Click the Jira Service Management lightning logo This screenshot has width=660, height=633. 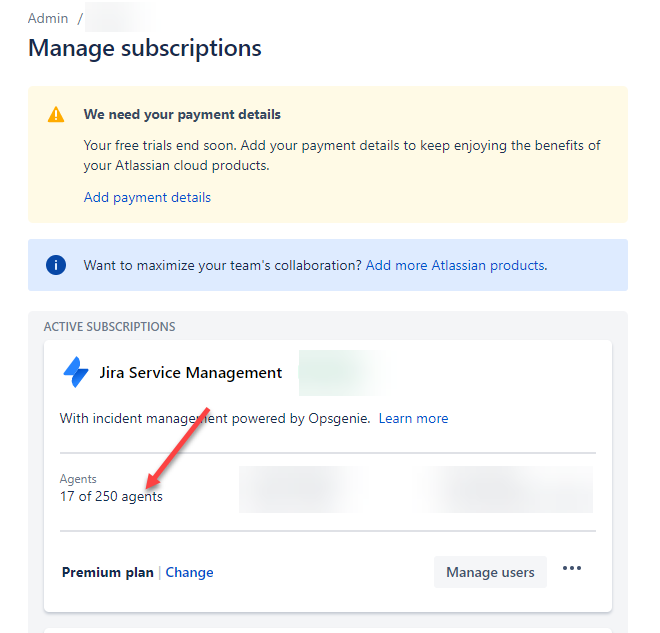(x=76, y=372)
